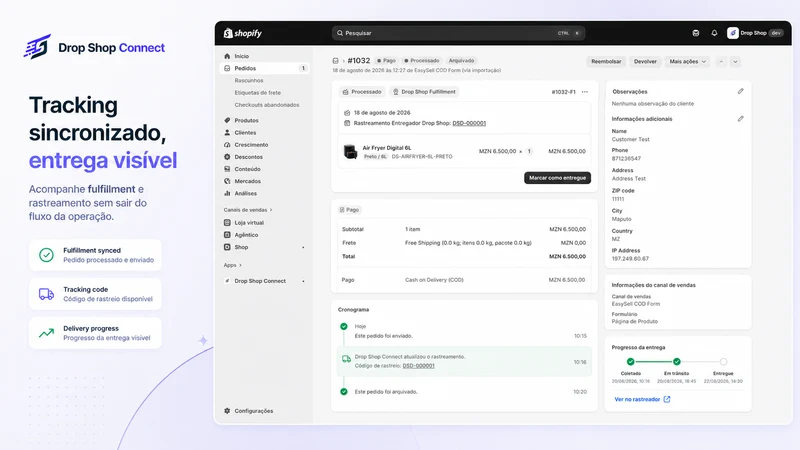Open the Pedidos menu item

point(264,68)
